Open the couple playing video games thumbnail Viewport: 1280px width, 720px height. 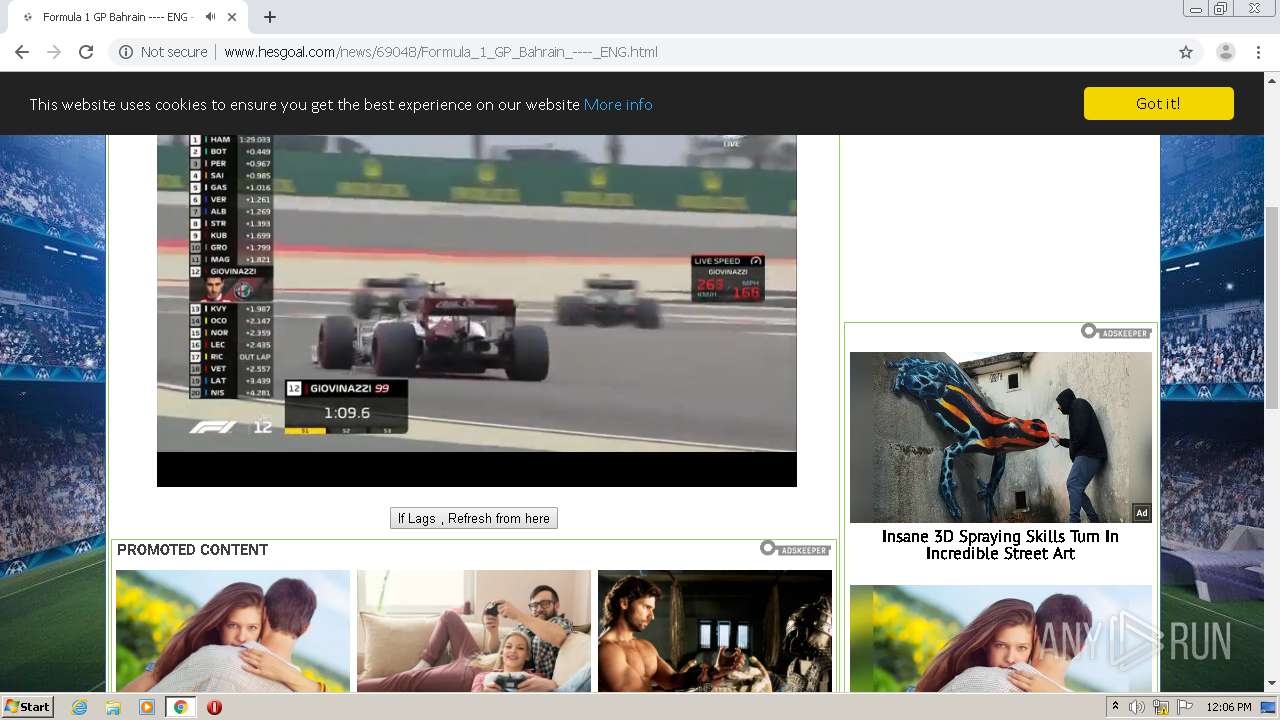pyautogui.click(x=474, y=631)
